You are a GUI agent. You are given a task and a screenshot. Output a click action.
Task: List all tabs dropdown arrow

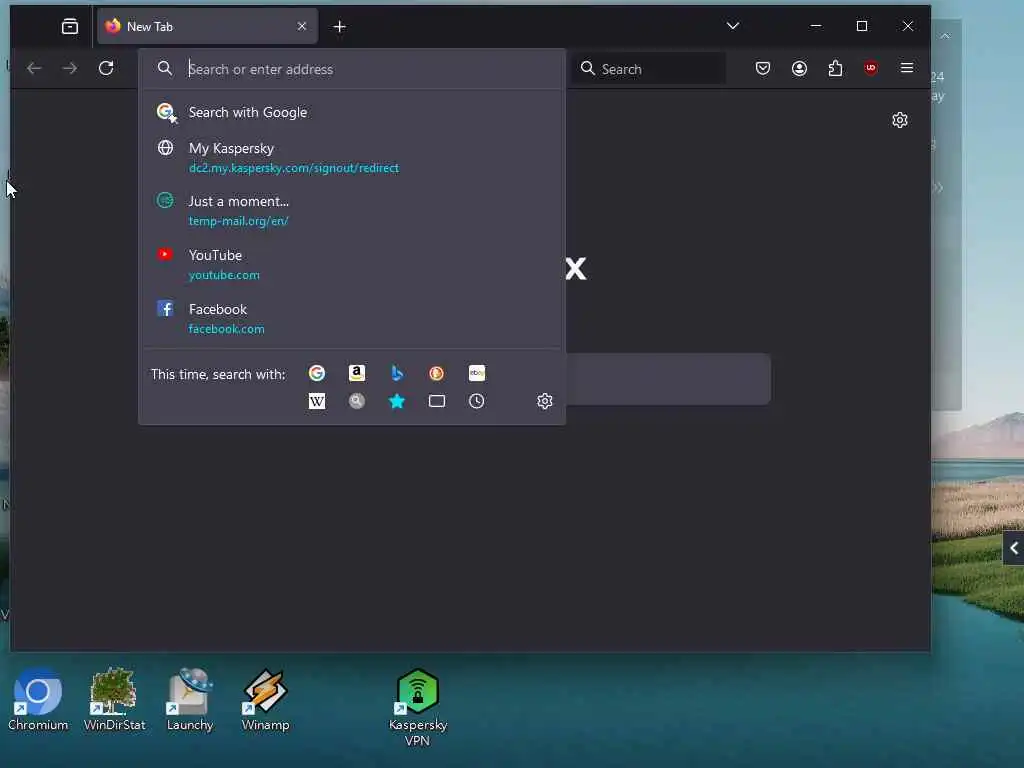point(733,26)
